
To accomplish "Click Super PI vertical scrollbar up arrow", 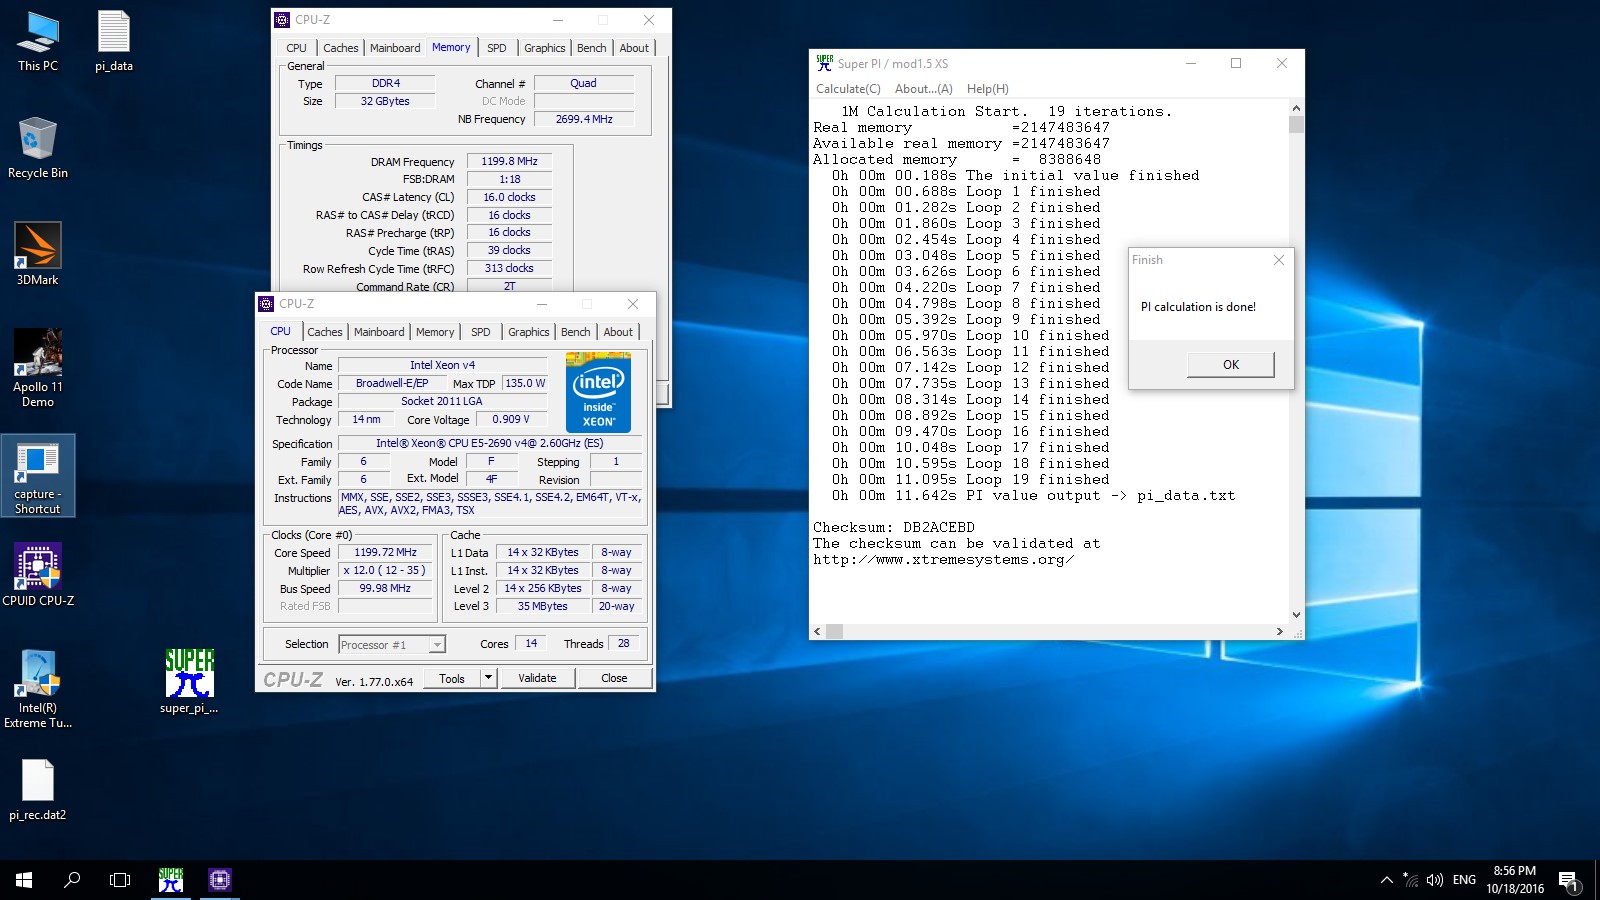I will (x=1296, y=108).
